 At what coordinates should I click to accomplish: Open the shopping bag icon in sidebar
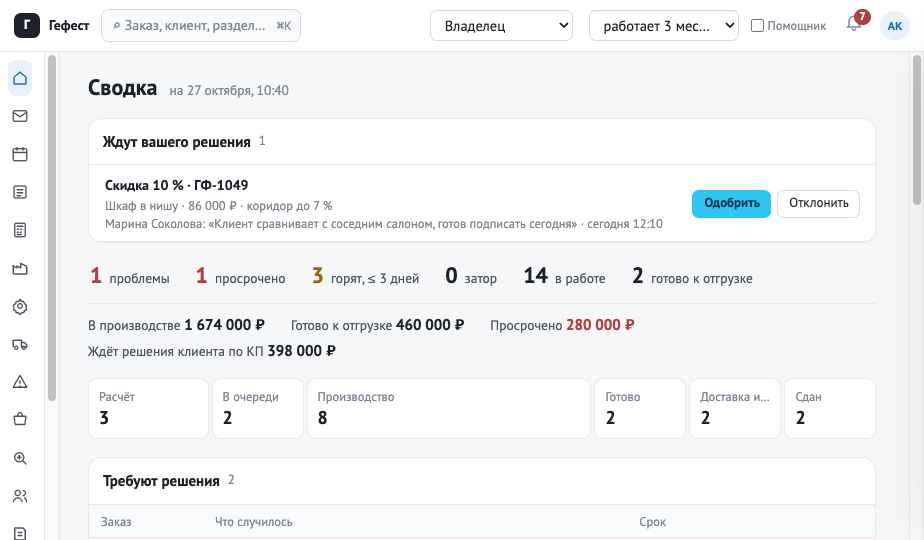[20, 420]
